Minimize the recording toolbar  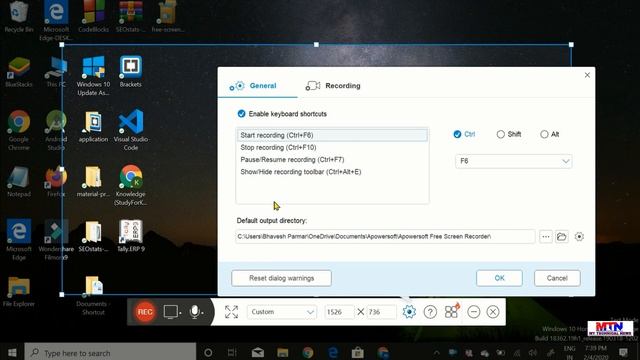pyautogui.click(x=473, y=312)
